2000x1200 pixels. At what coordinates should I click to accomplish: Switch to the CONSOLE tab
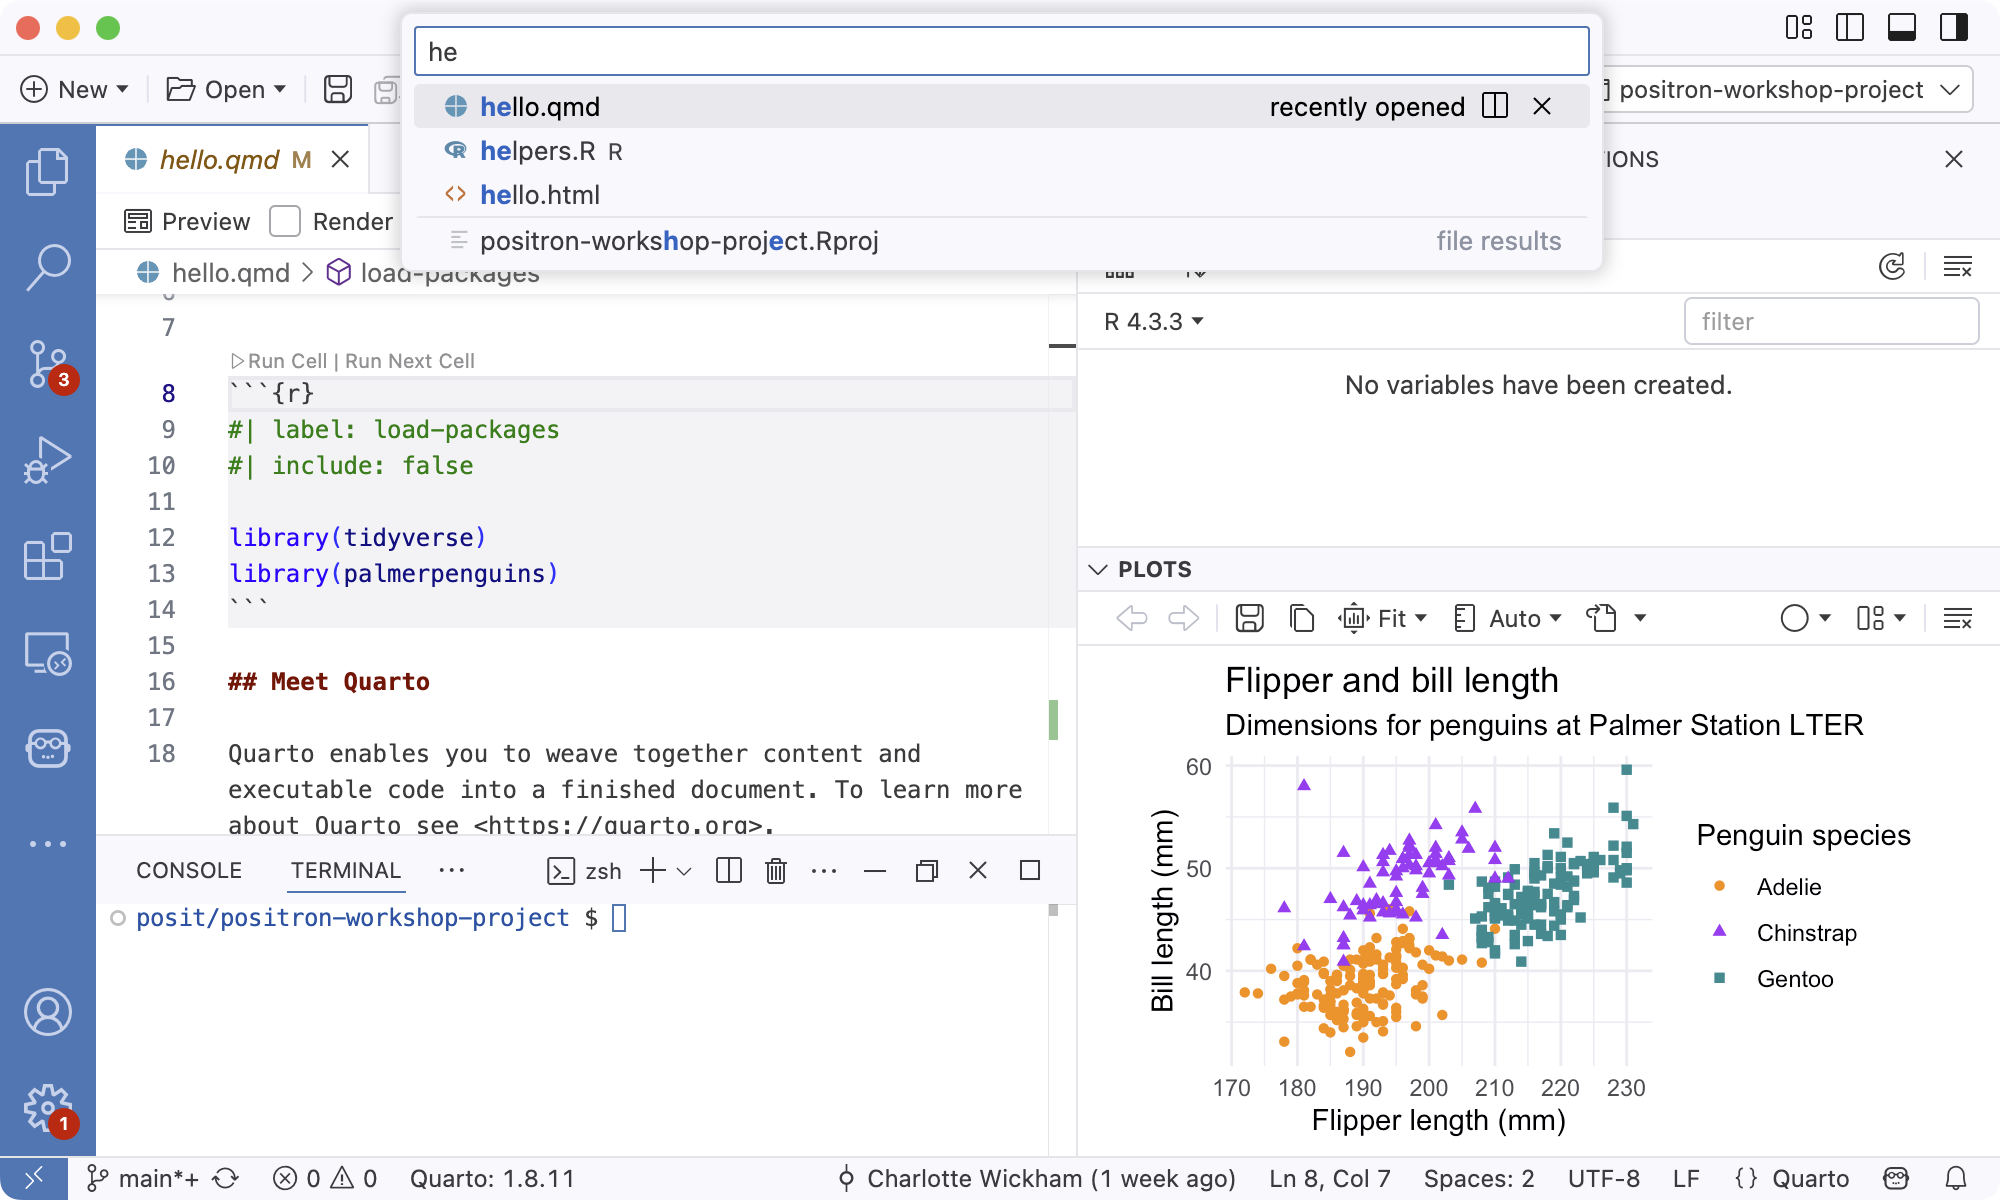[189, 871]
